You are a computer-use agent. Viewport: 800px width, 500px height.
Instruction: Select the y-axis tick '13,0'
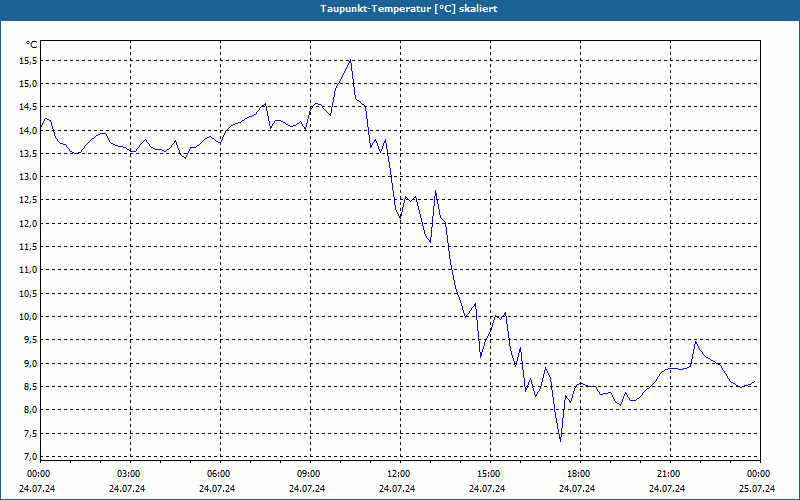click(x=29, y=177)
